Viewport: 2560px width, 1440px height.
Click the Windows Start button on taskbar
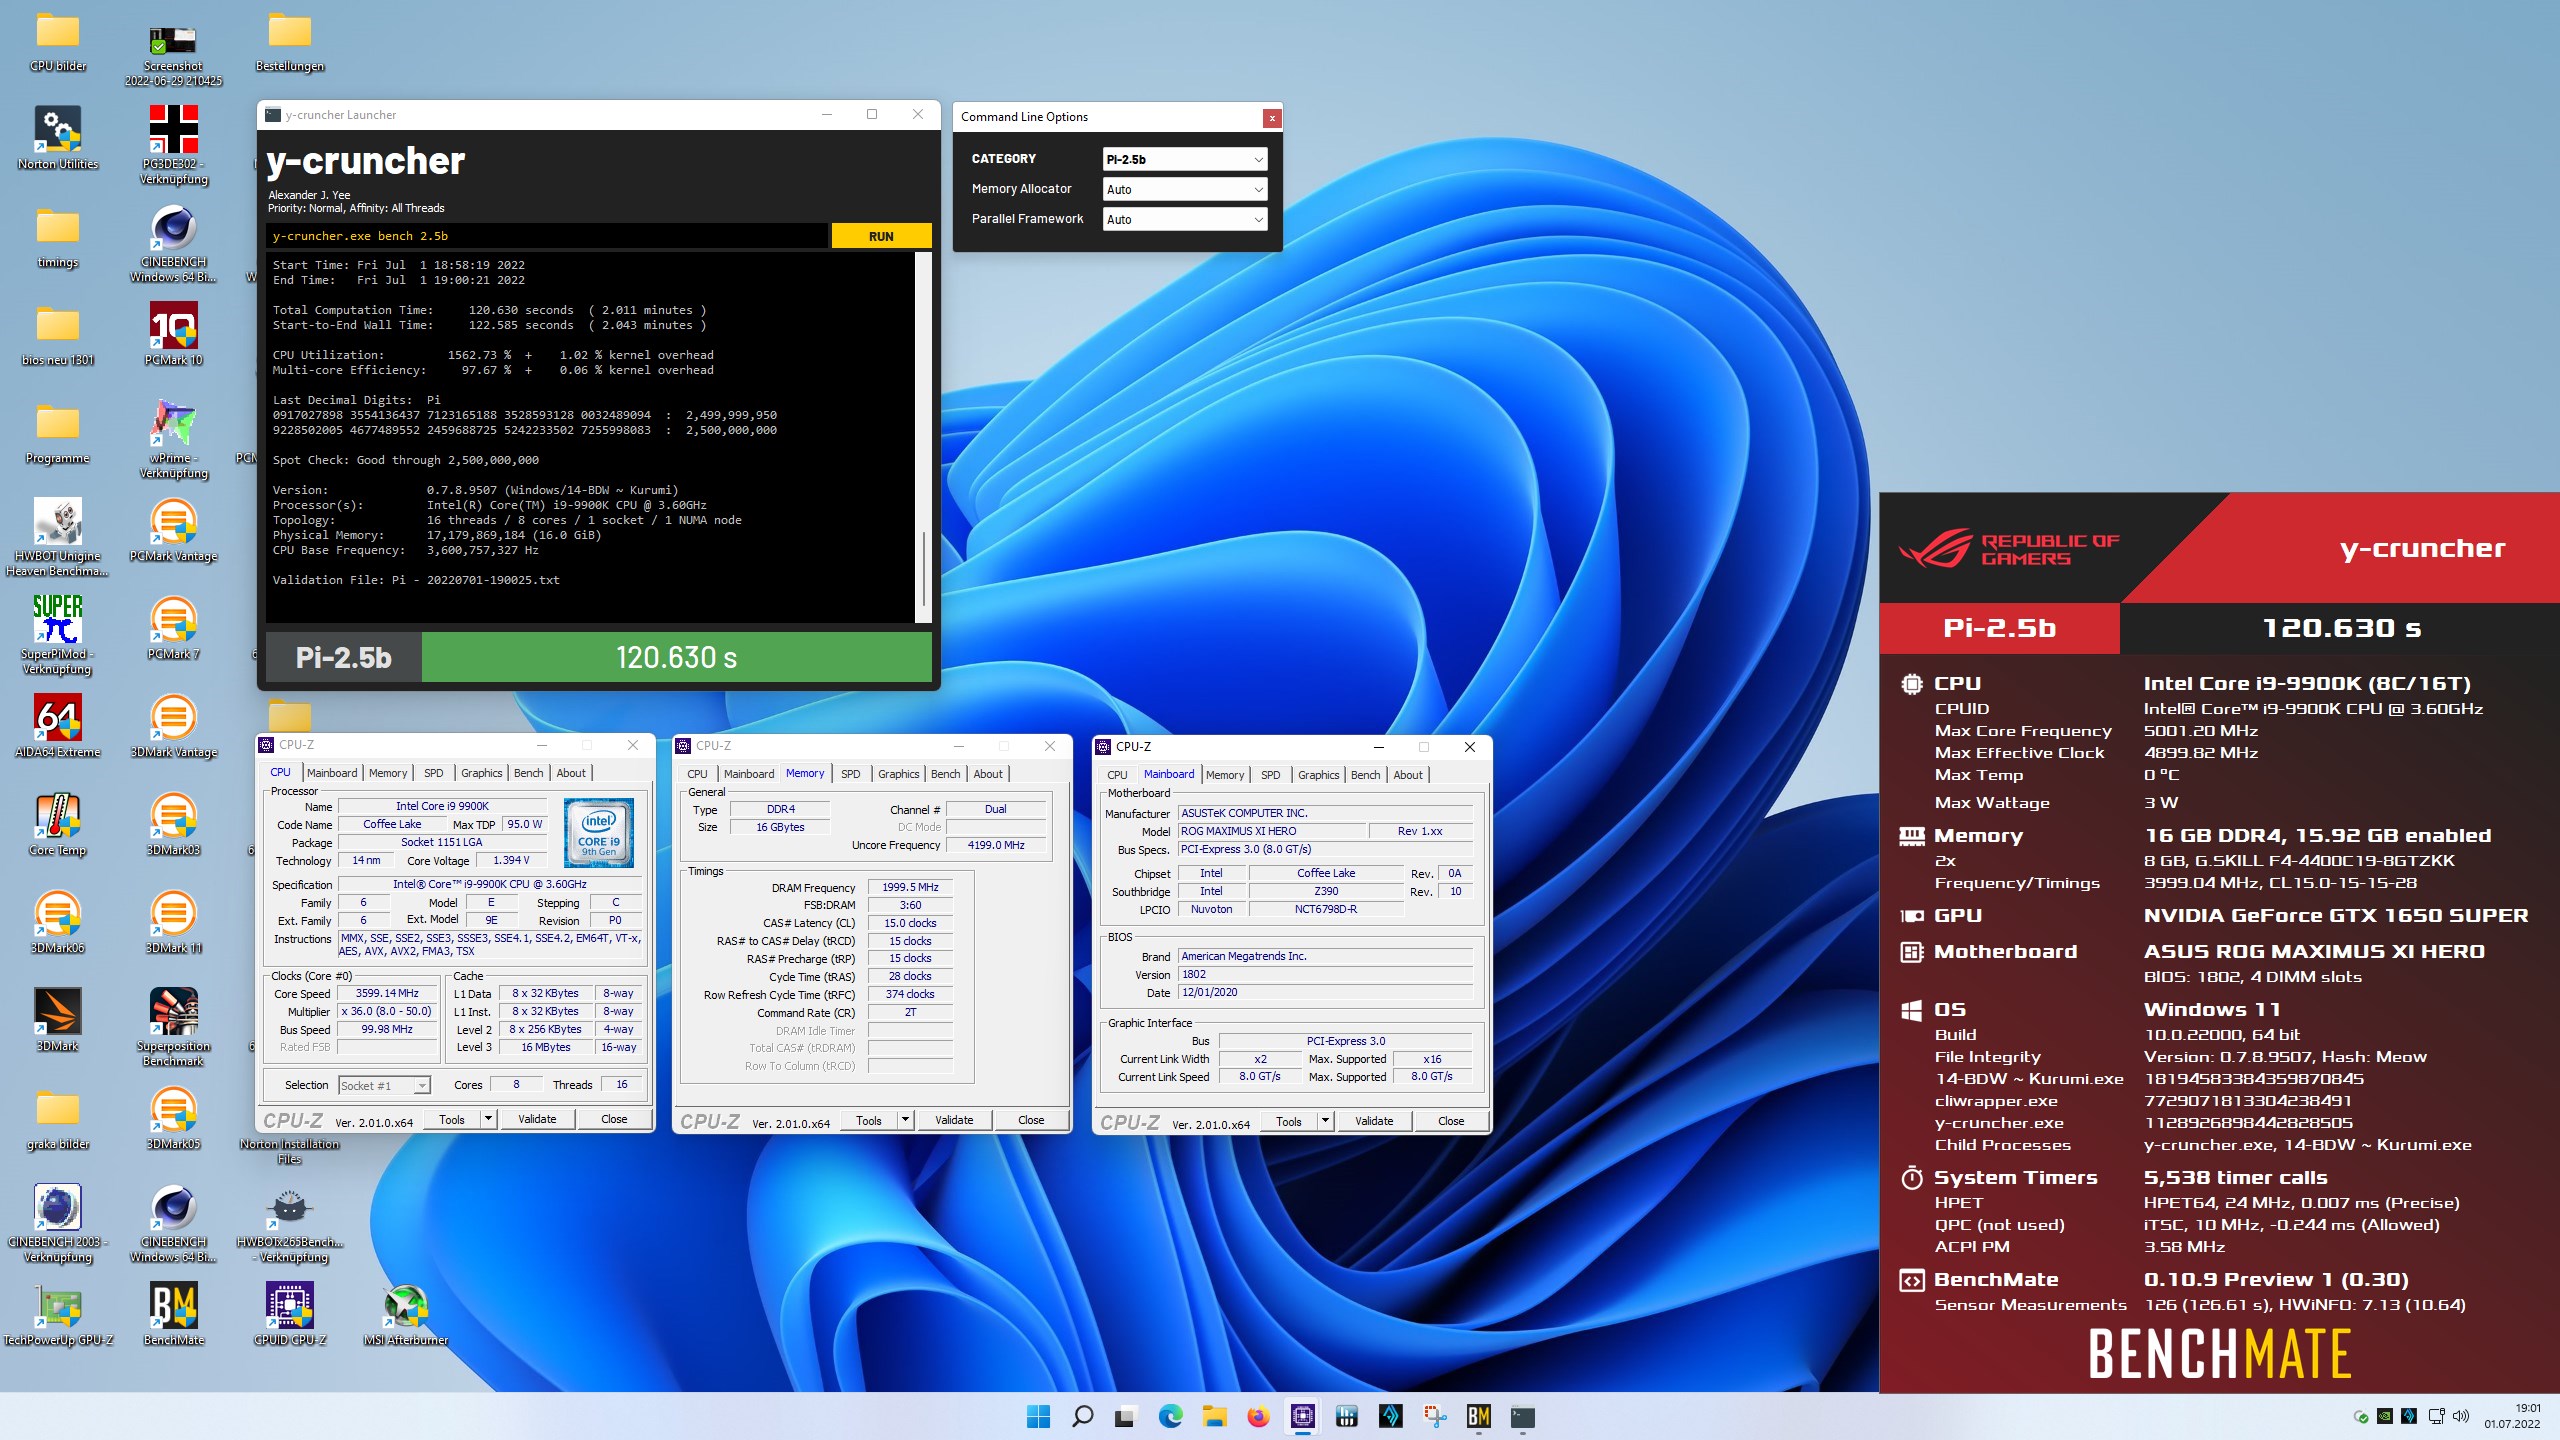click(1038, 1416)
